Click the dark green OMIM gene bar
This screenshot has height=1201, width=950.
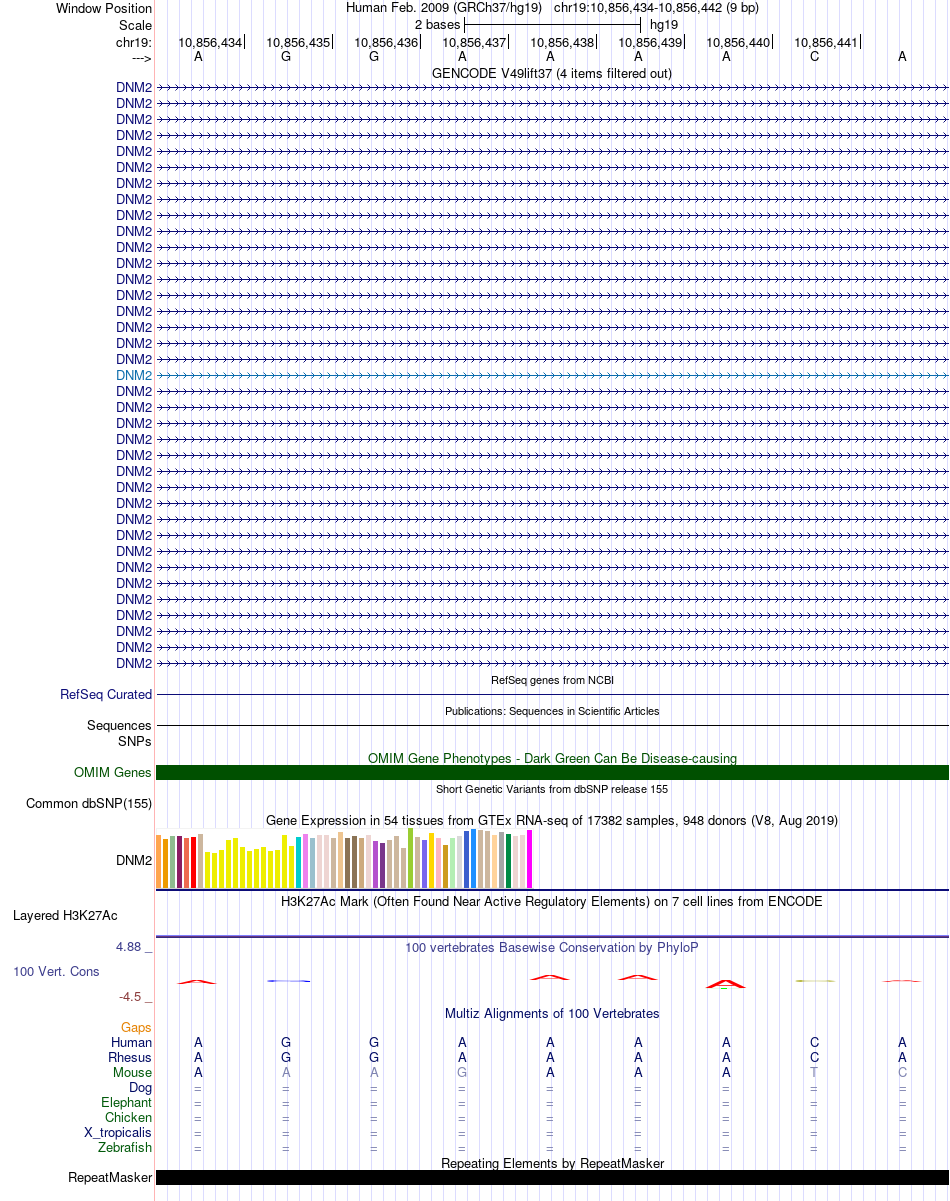[552, 772]
